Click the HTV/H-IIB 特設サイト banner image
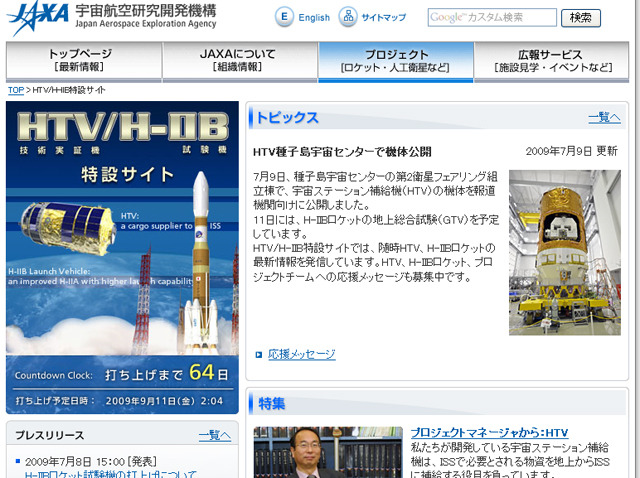This screenshot has width=640, height=478. [122, 257]
